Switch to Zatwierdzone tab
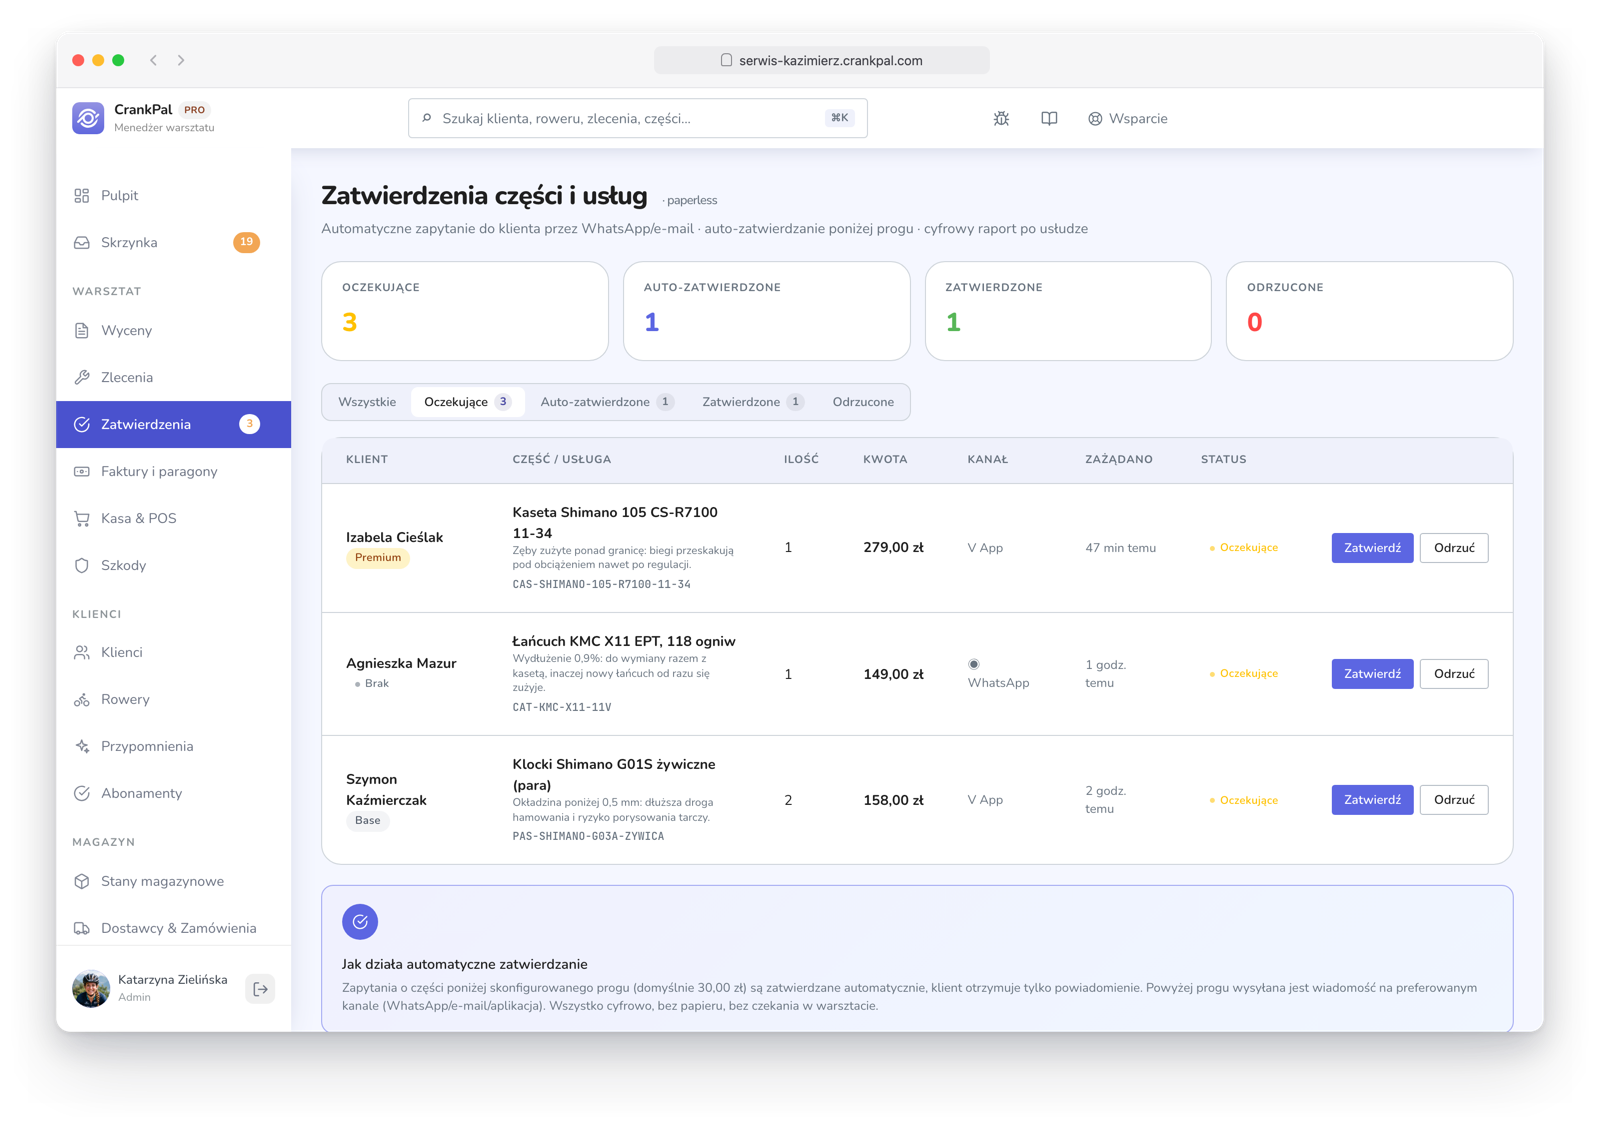 [752, 402]
